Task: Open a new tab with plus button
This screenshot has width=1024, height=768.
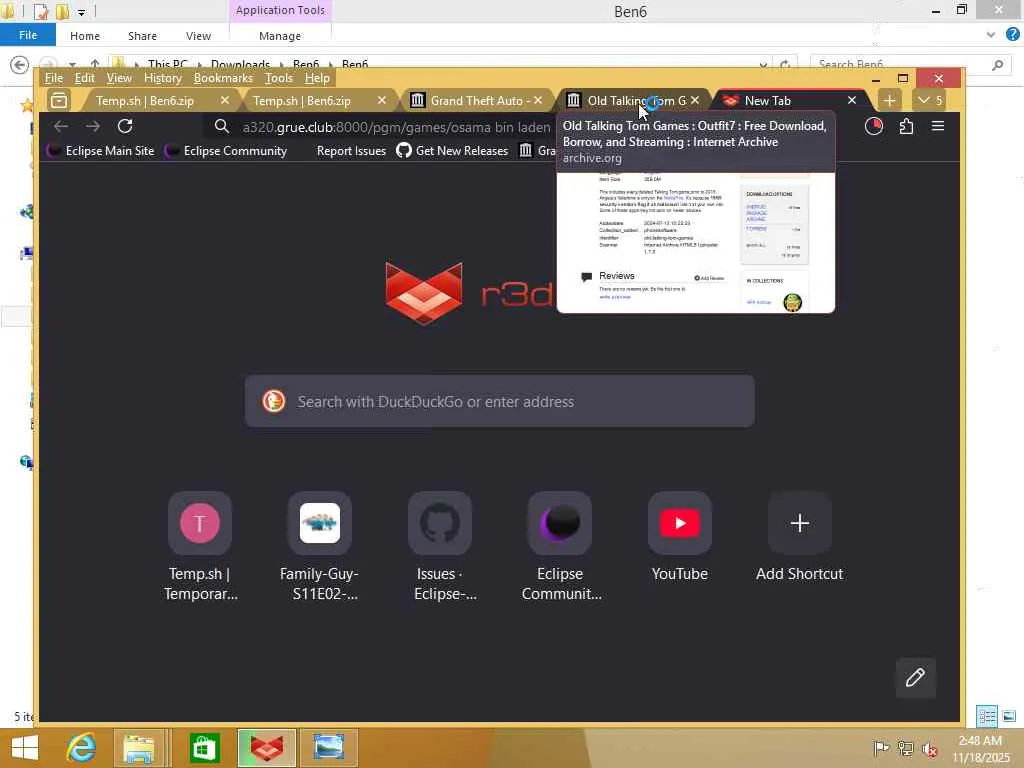Action: [889, 101]
